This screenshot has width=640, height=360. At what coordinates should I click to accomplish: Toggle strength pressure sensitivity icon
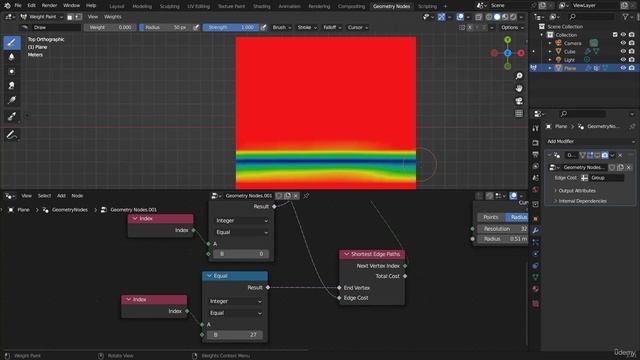coord(264,27)
